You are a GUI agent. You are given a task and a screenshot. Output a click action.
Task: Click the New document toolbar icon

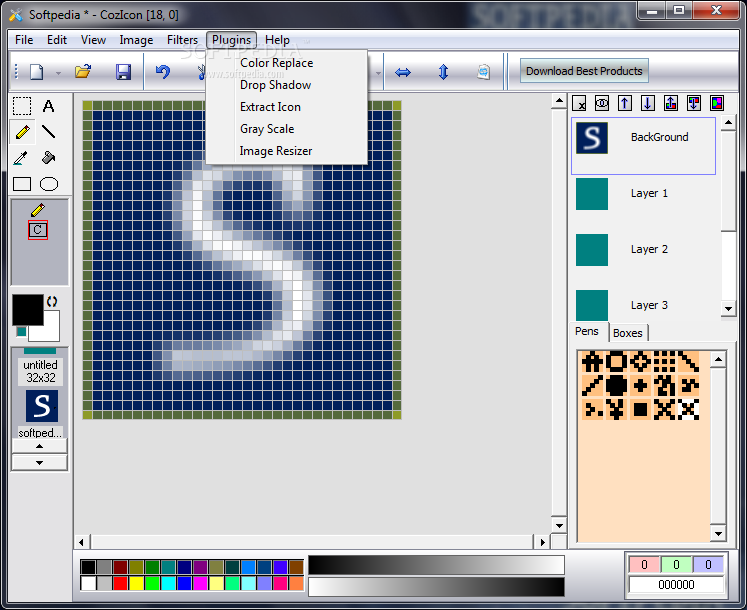coord(37,72)
